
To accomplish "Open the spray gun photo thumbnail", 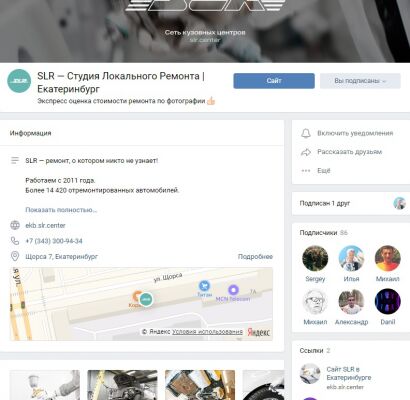I will (x=45, y=385).
